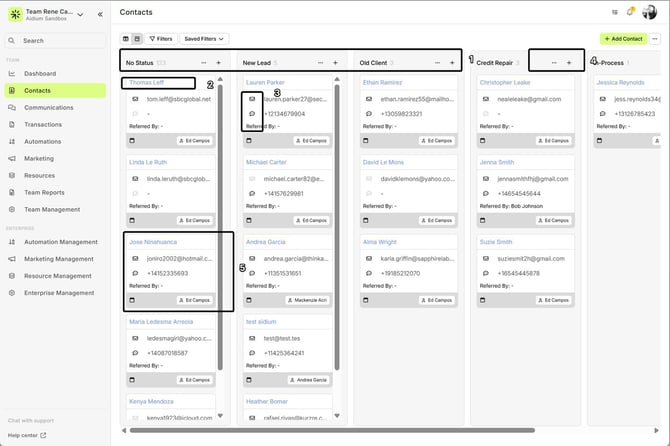Open Automations in sidebar

[x=44, y=141]
